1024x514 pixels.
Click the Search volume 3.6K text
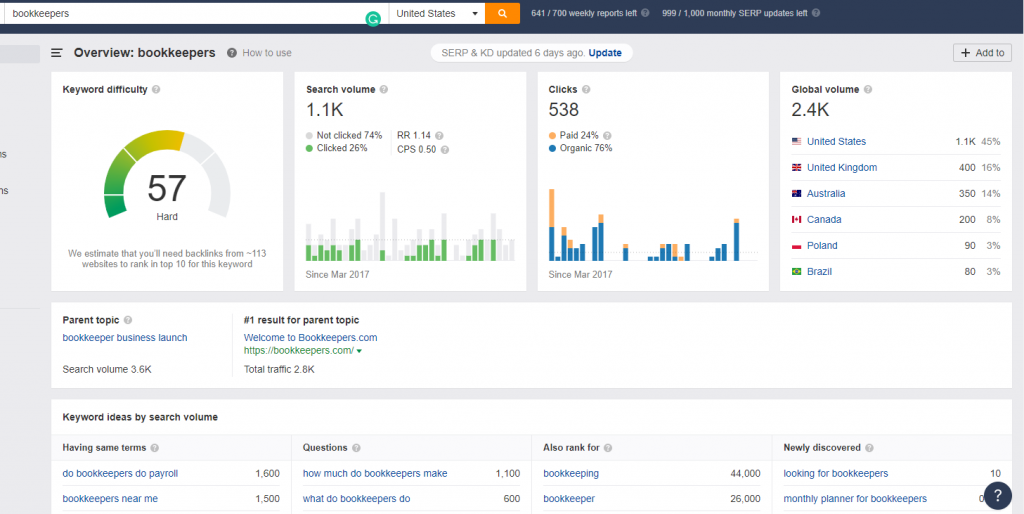(107, 369)
